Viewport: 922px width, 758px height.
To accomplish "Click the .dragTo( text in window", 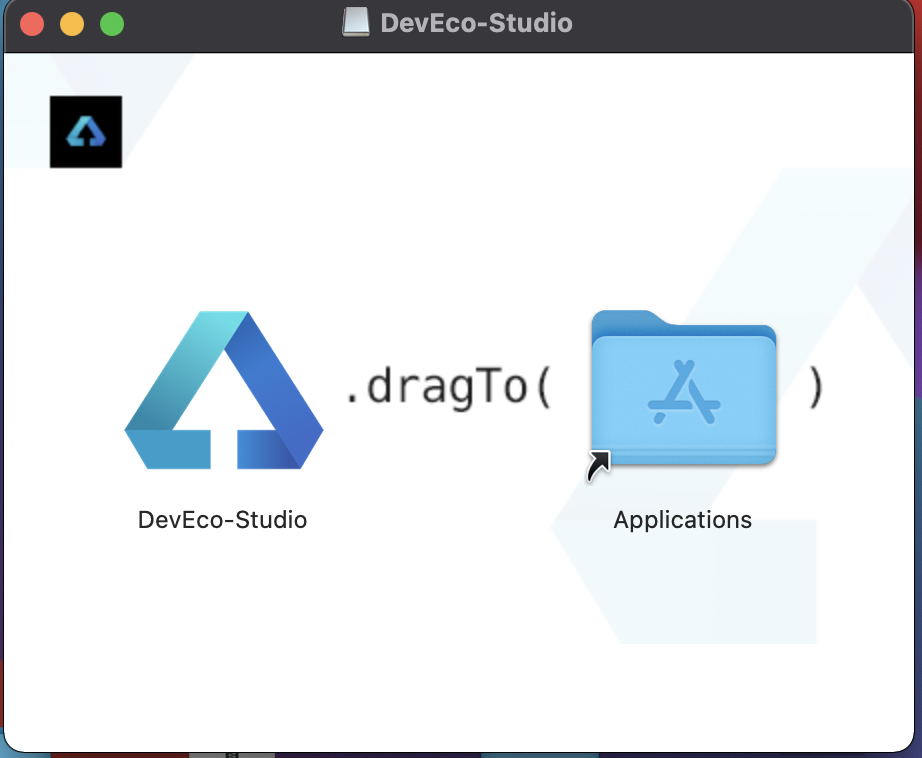I will (x=452, y=388).
